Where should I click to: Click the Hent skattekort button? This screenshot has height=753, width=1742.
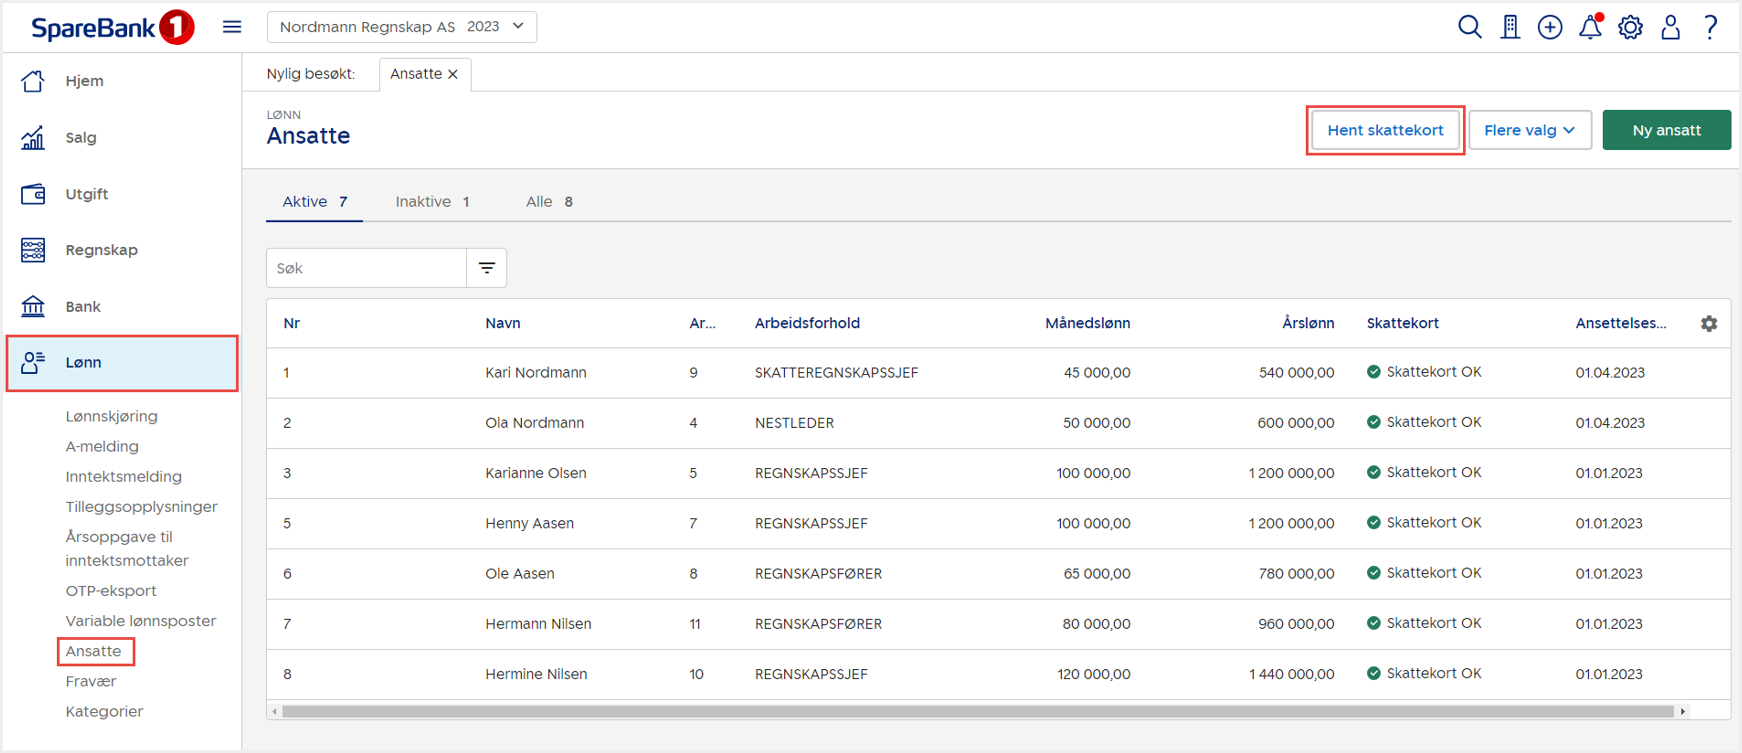pos(1385,130)
